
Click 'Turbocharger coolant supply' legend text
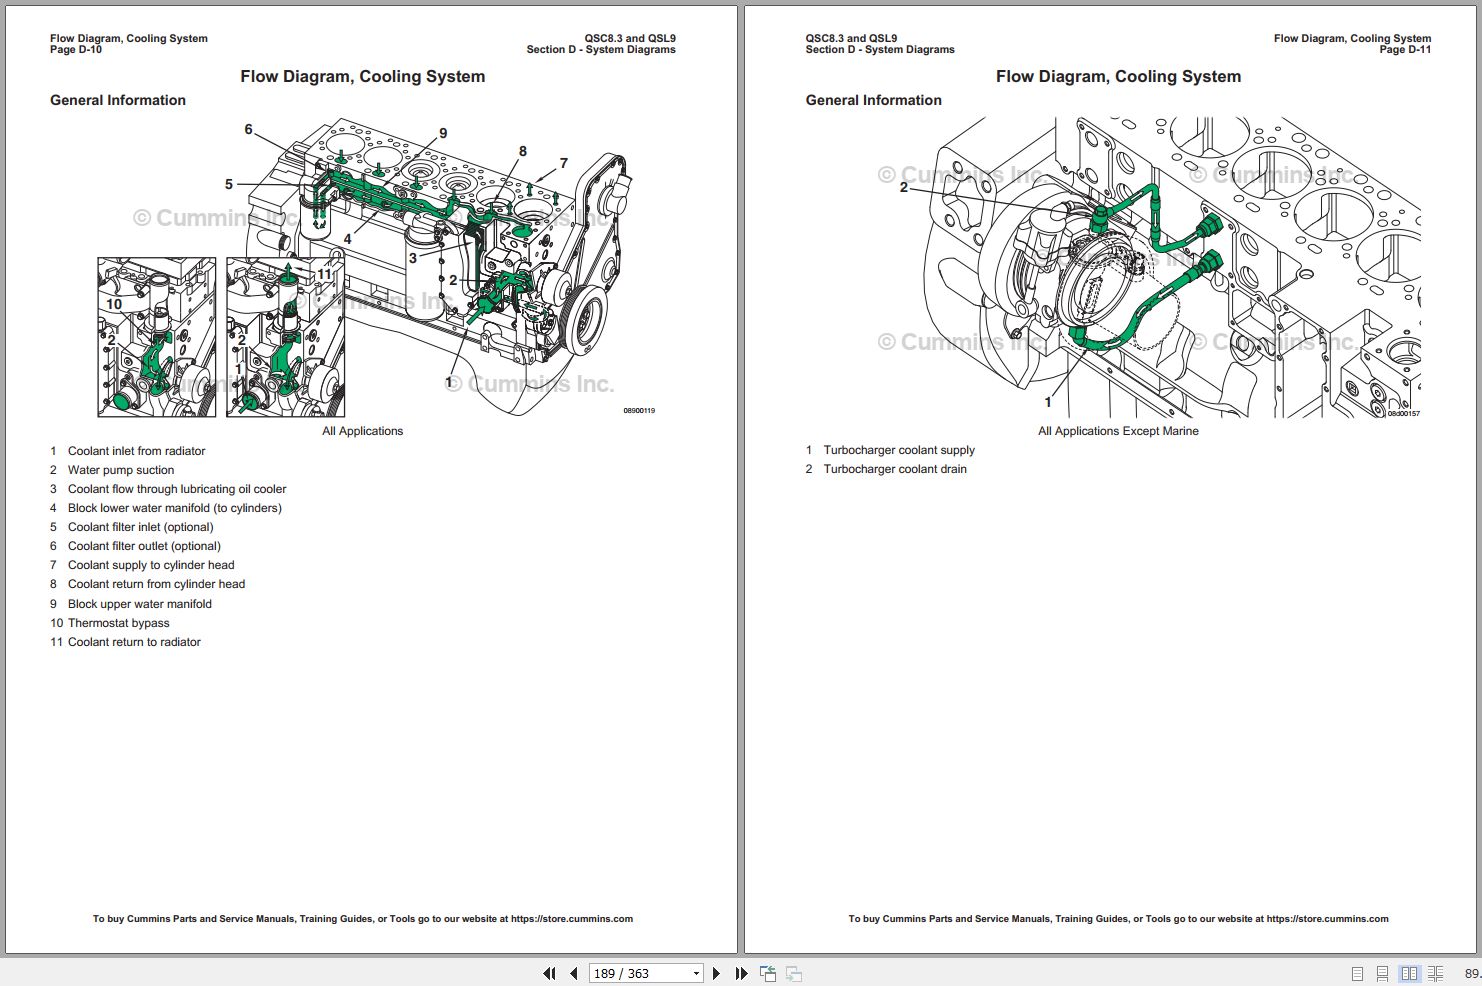[899, 450]
